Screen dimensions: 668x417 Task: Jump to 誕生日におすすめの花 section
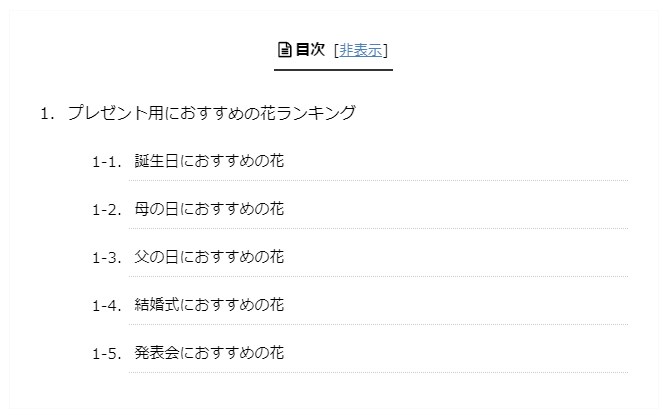point(209,161)
